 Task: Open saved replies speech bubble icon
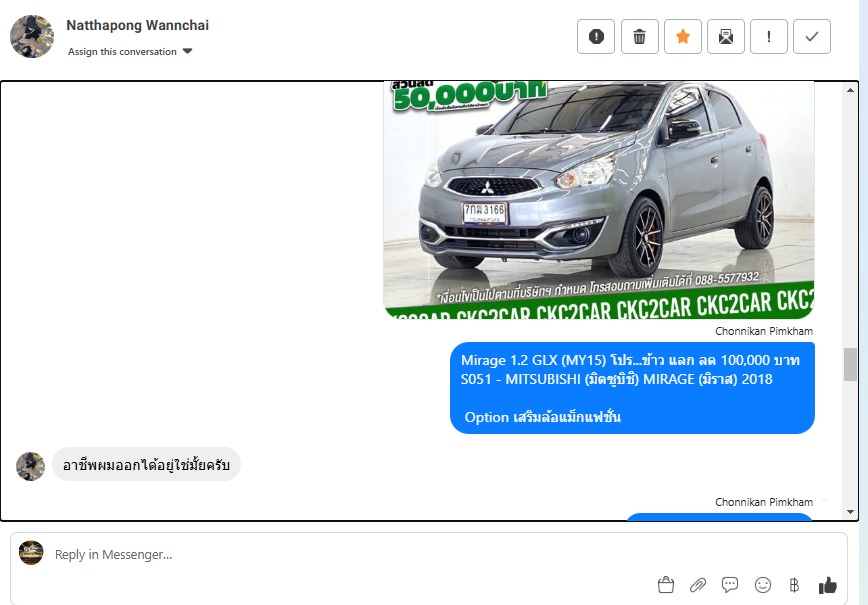730,585
